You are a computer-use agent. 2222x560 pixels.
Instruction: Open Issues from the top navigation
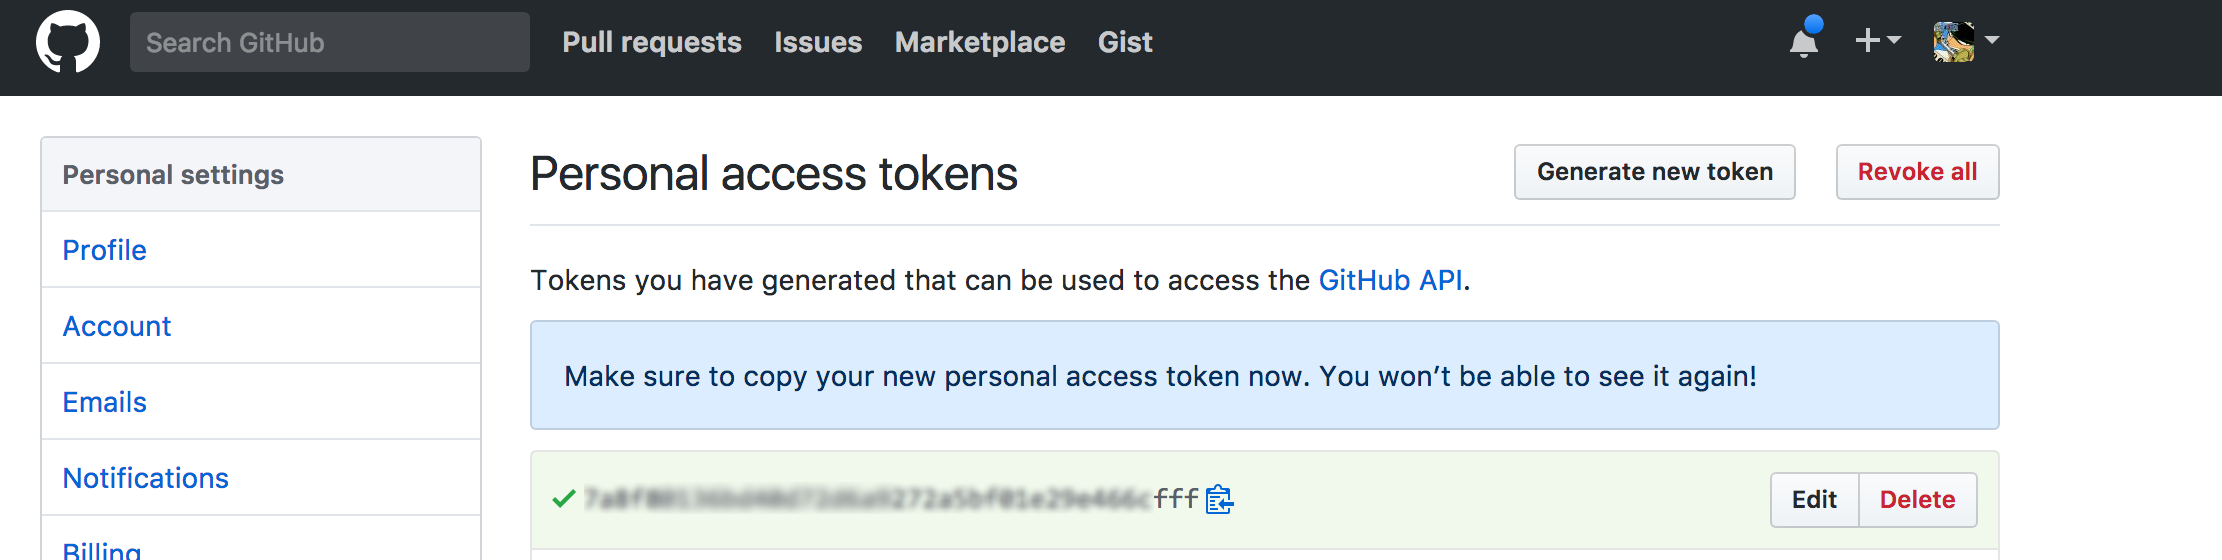[x=818, y=42]
